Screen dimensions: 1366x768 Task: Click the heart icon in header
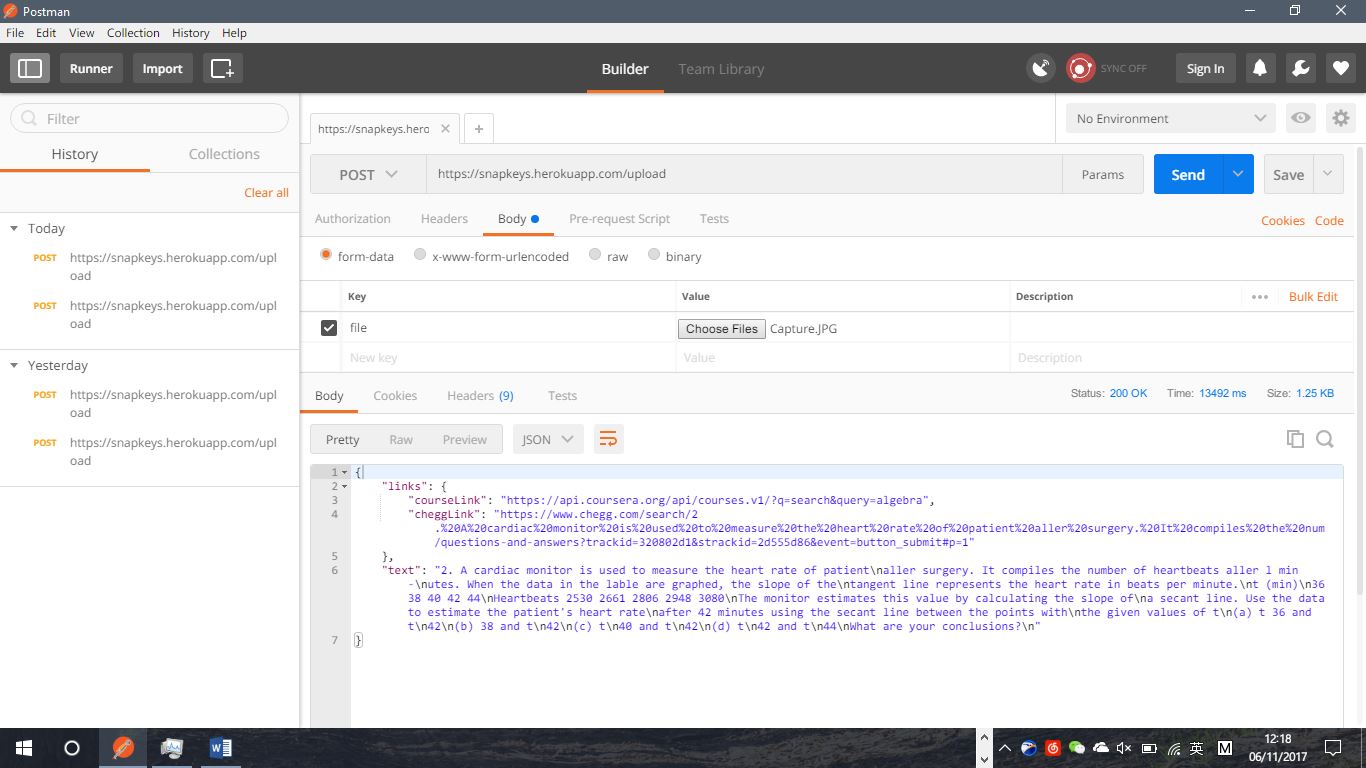point(1340,68)
